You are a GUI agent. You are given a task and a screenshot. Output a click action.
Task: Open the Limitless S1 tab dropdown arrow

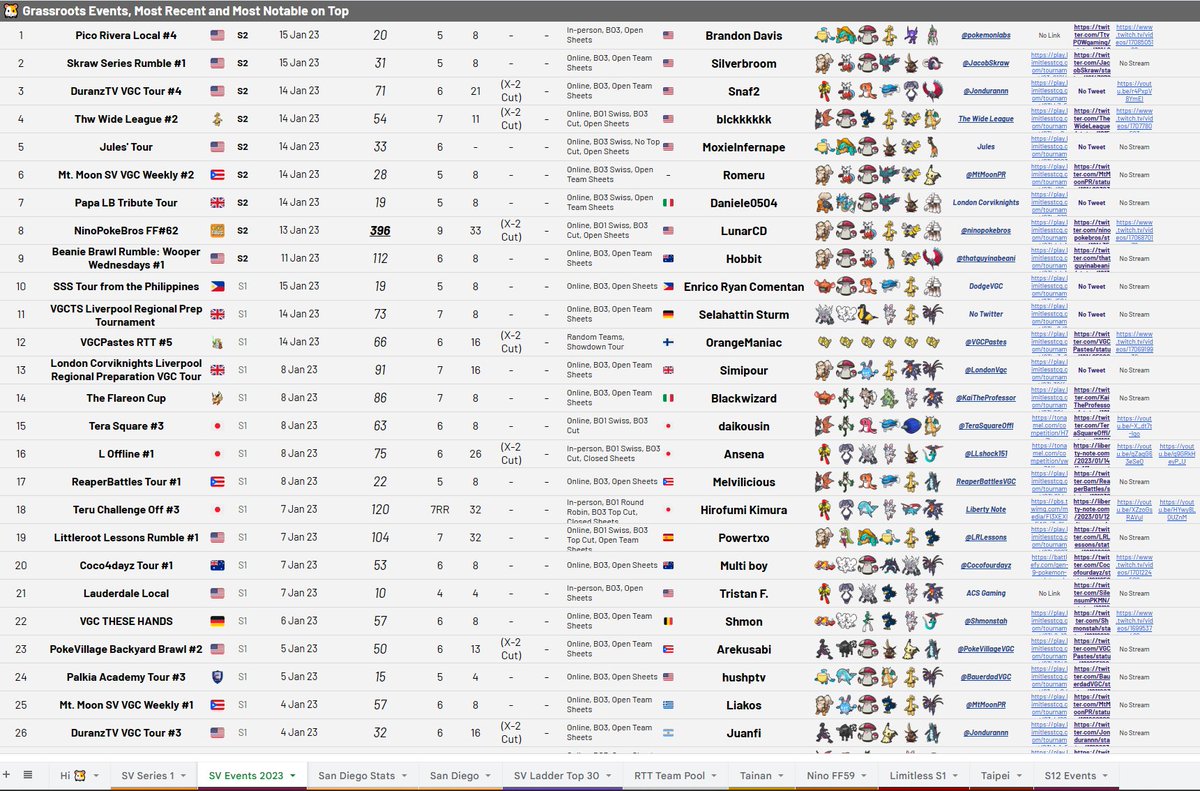(957, 776)
